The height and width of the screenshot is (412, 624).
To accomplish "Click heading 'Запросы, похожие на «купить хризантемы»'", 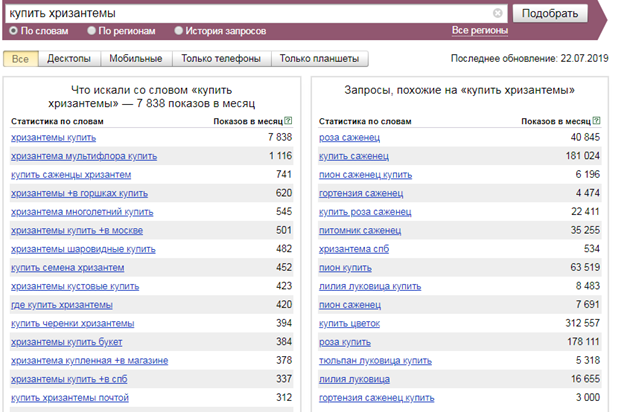I will click(x=460, y=90).
